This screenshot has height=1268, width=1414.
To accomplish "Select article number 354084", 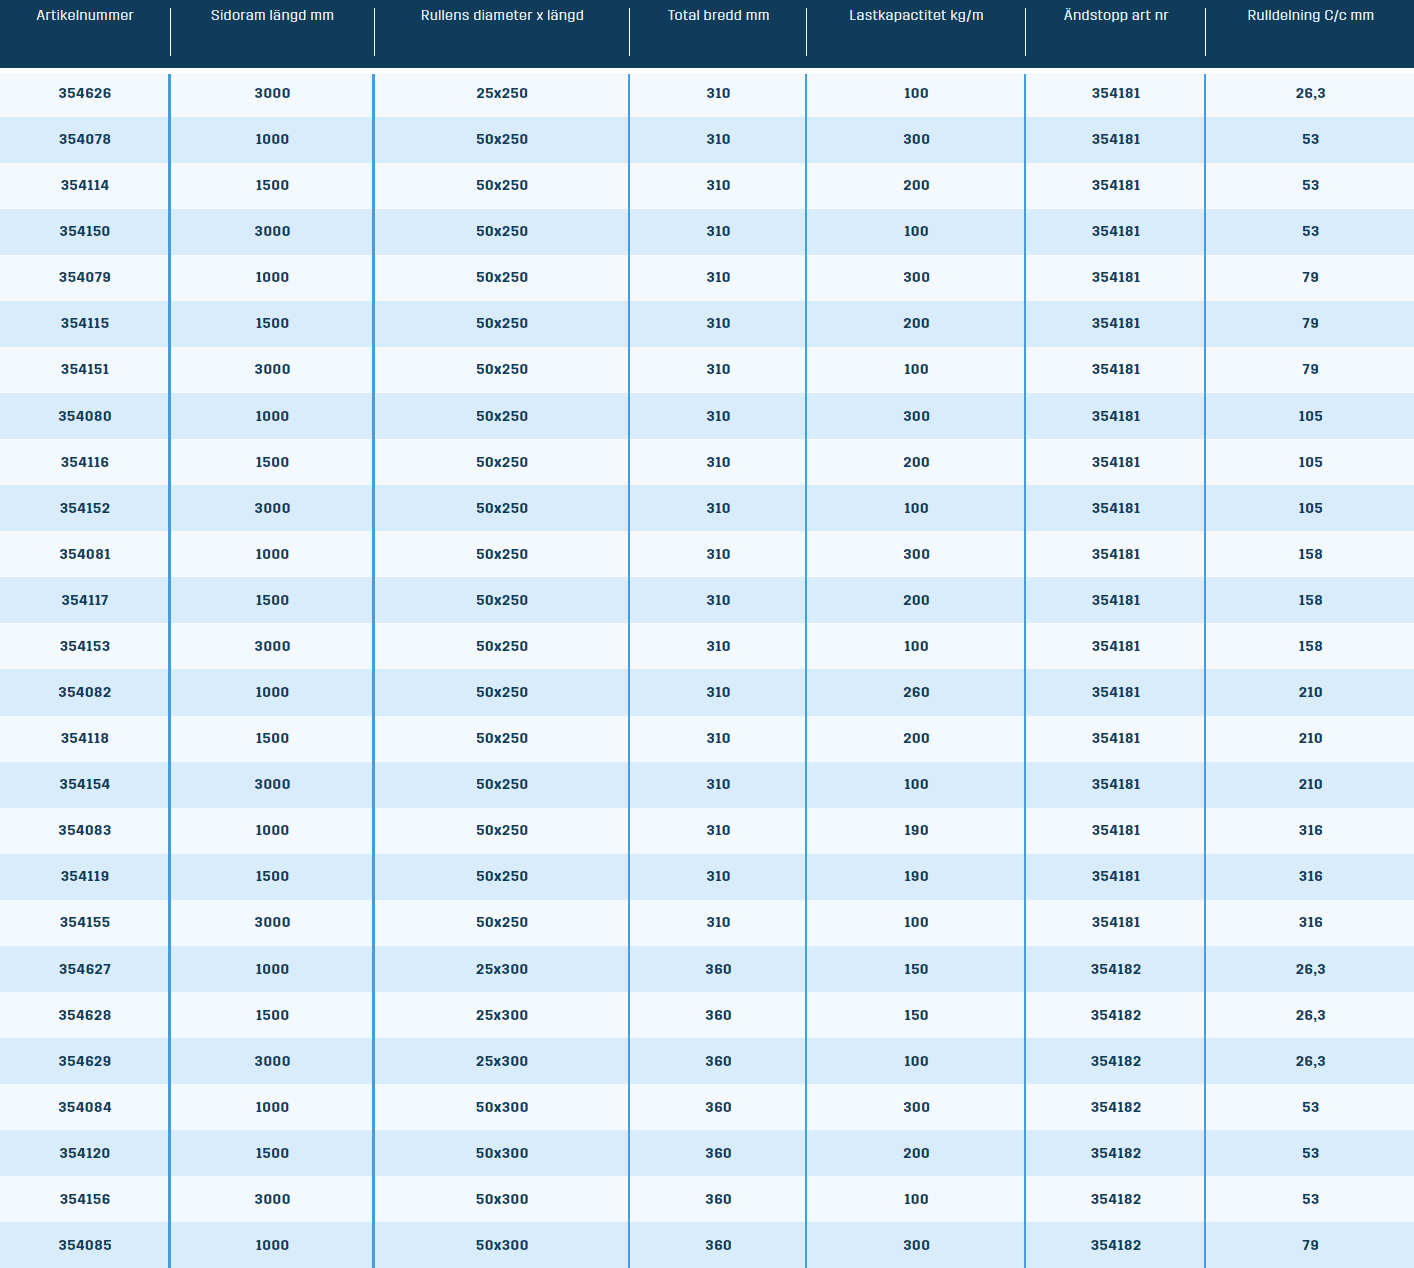I will click(x=85, y=1107).
